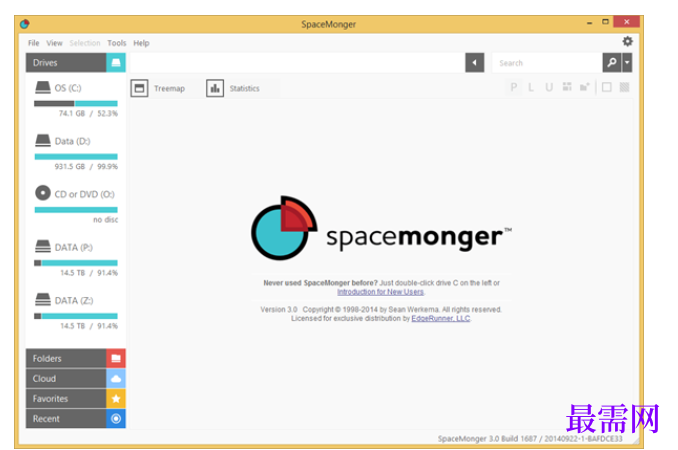Focus the Search input field
This screenshot has width=678, height=450.
pos(547,63)
